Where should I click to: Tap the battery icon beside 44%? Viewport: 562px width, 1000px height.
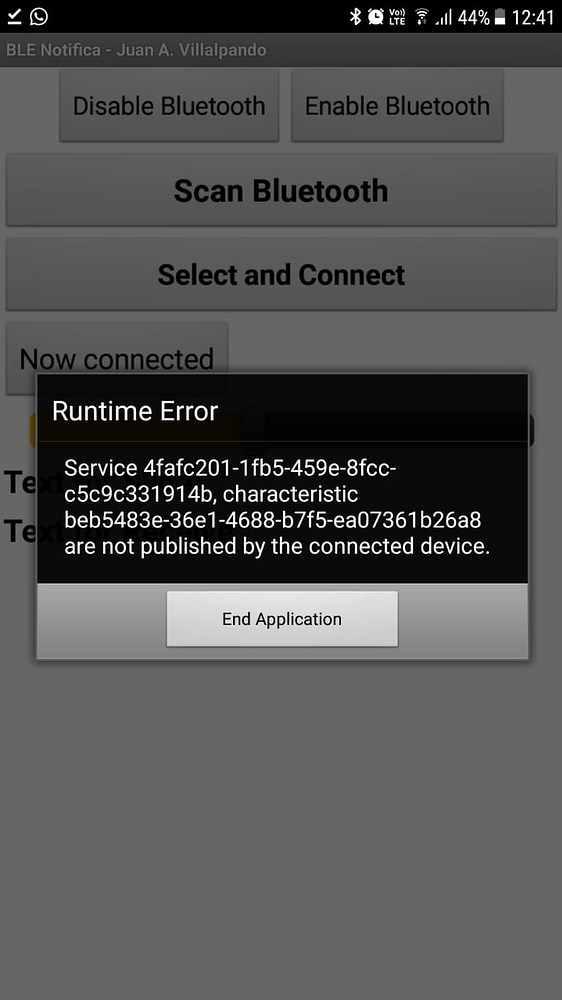tap(500, 17)
